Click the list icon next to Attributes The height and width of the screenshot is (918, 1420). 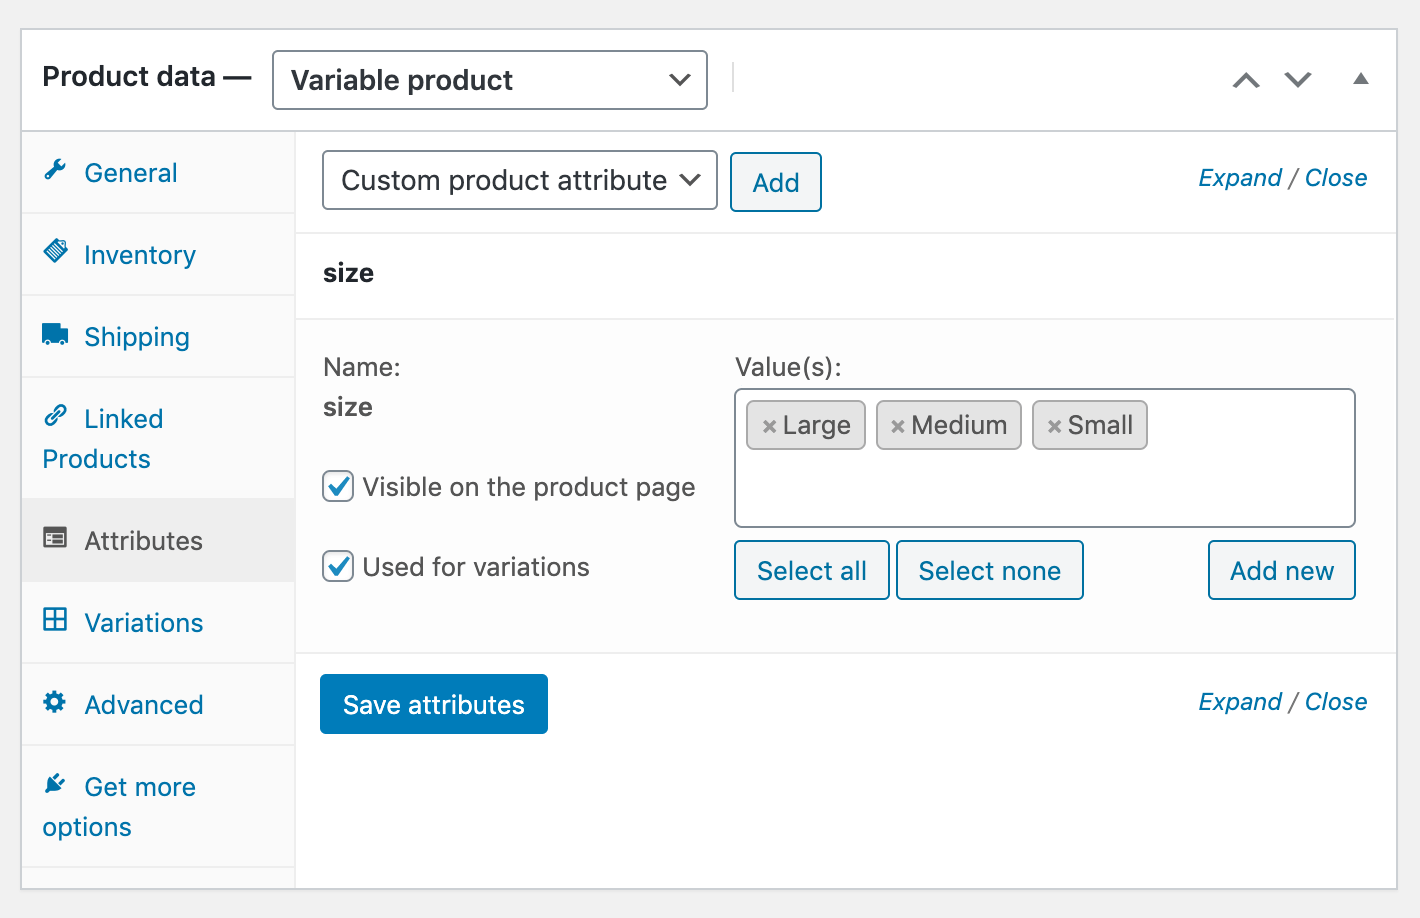pyautogui.click(x=55, y=539)
